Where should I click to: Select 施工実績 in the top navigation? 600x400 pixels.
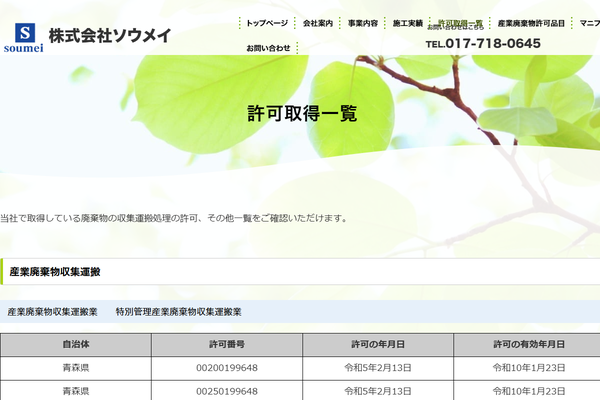pyautogui.click(x=408, y=23)
